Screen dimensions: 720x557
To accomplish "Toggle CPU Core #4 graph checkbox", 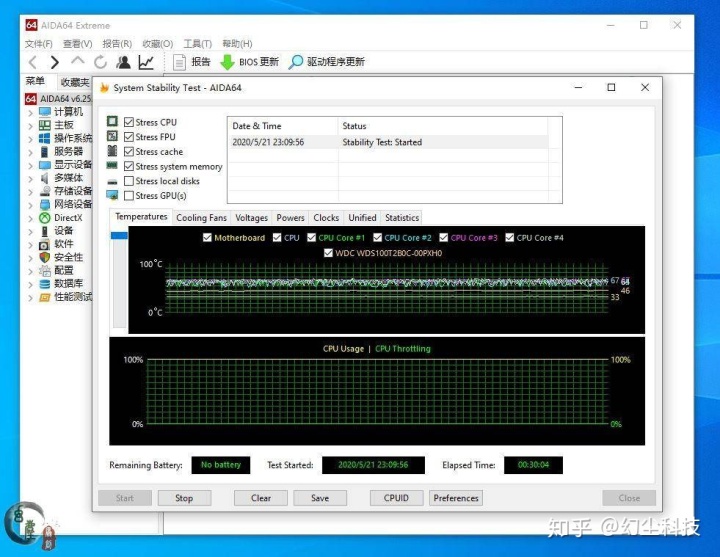I will [509, 237].
